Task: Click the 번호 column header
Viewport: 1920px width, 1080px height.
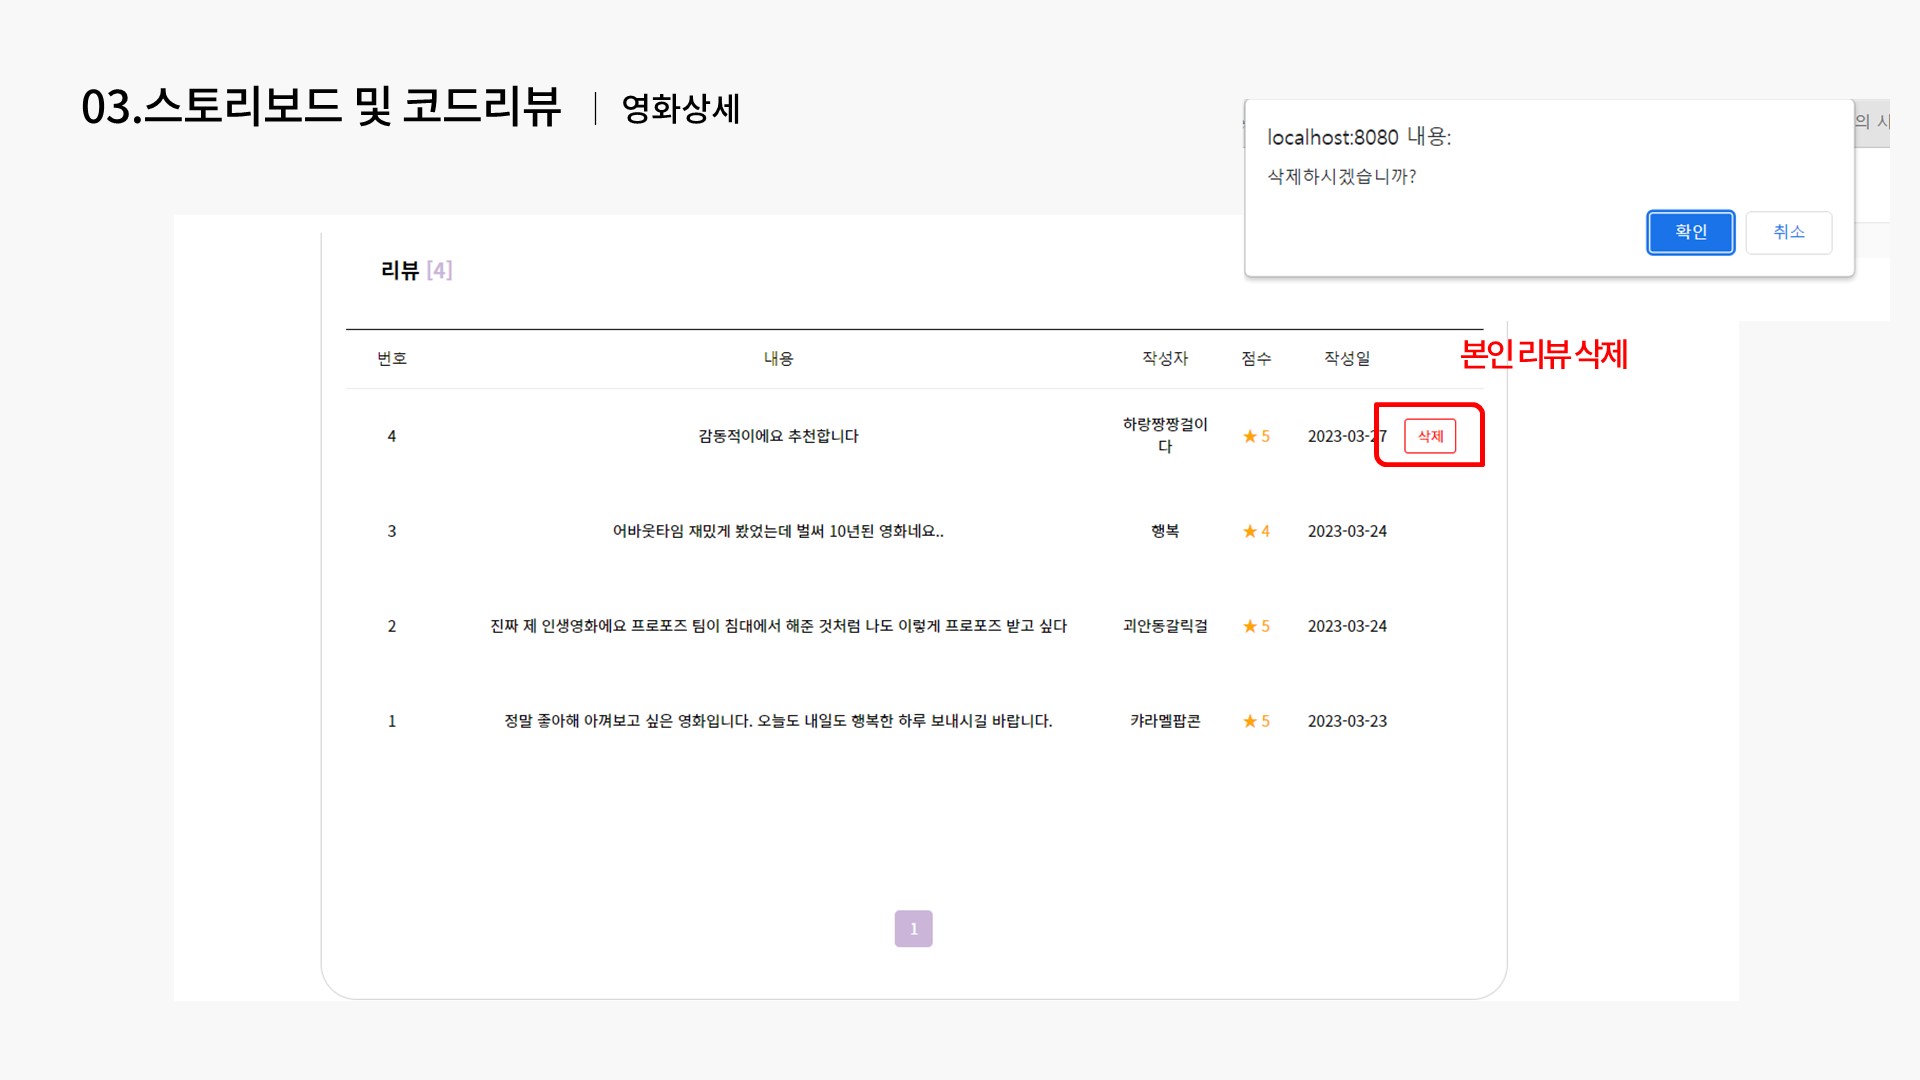Action: coord(392,358)
